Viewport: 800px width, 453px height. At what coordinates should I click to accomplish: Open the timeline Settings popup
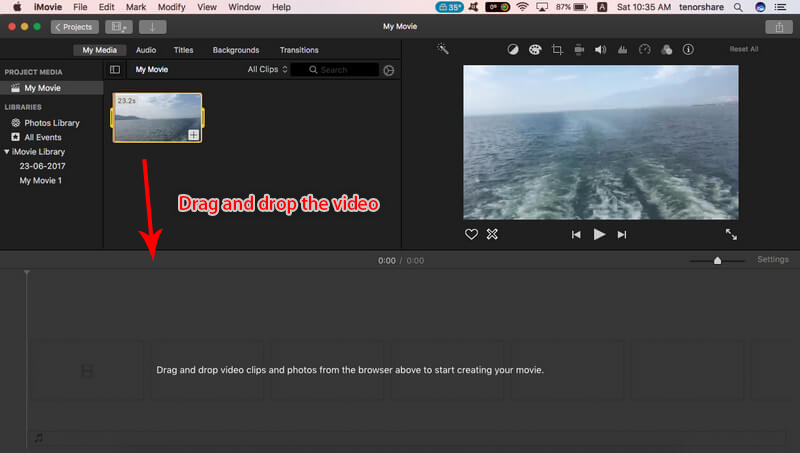point(772,260)
